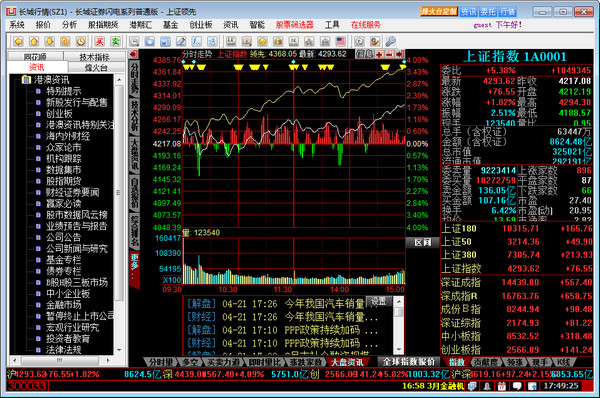
Task: Switch to the 技术指标 tab
Action: pos(94,57)
